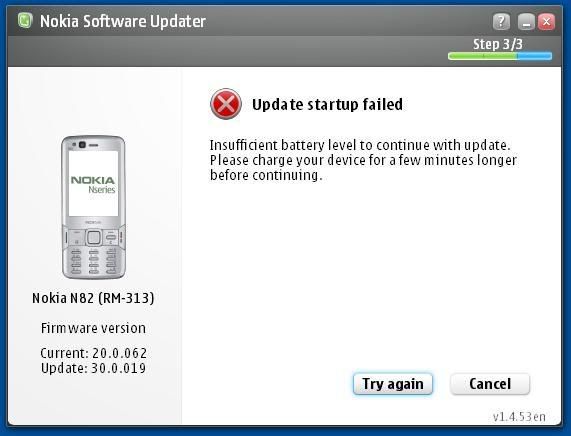
Task: Click the Firmware version label
Action: 93,328
